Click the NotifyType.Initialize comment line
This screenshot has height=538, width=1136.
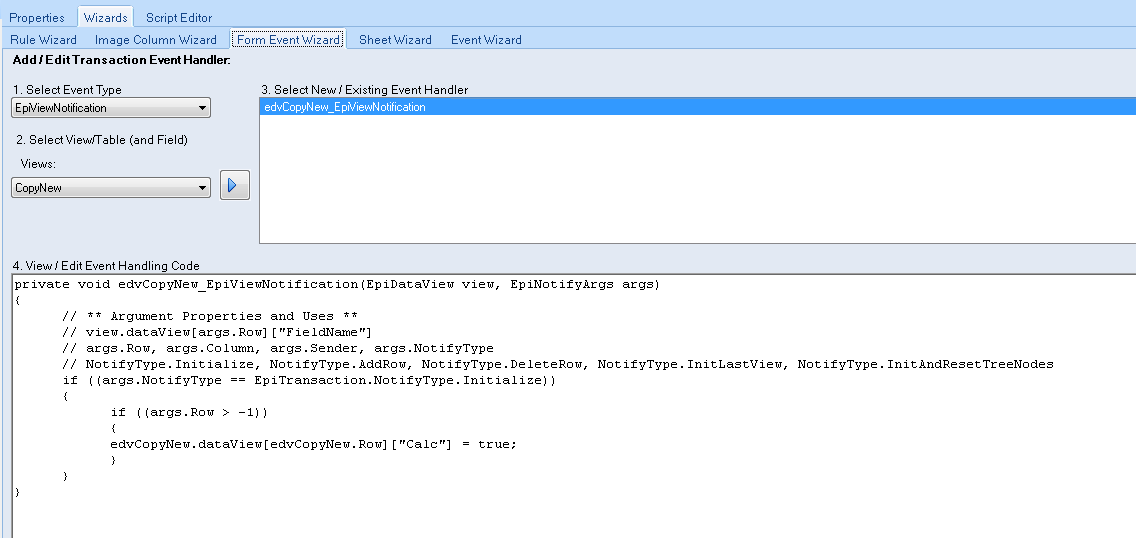[x=558, y=364]
